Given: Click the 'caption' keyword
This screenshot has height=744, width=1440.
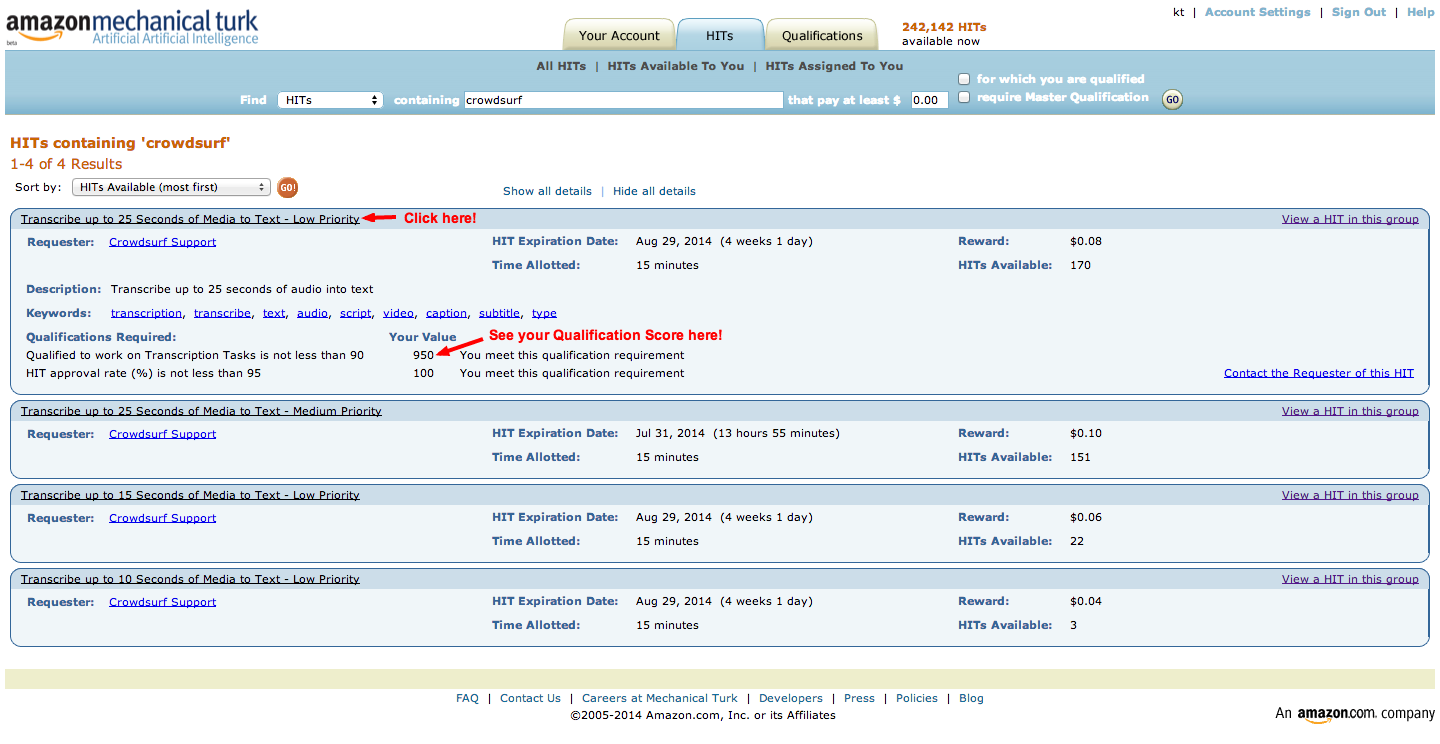Looking at the screenshot, I should (x=446, y=313).
